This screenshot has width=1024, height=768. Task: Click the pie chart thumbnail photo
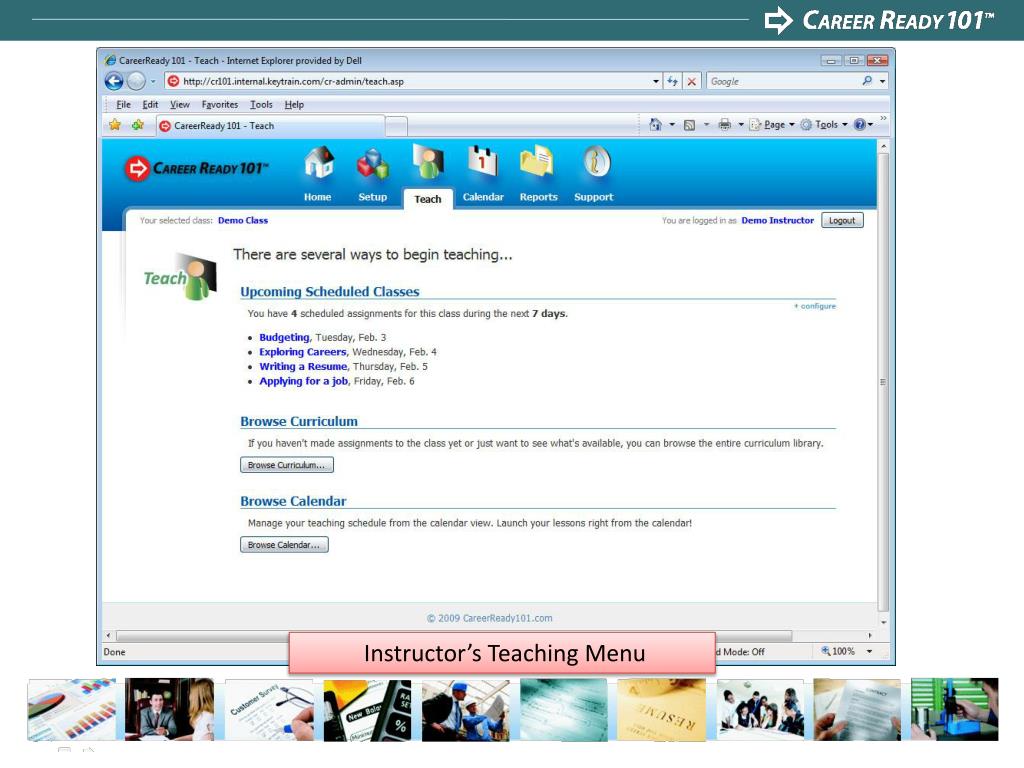pyautogui.click(x=72, y=709)
